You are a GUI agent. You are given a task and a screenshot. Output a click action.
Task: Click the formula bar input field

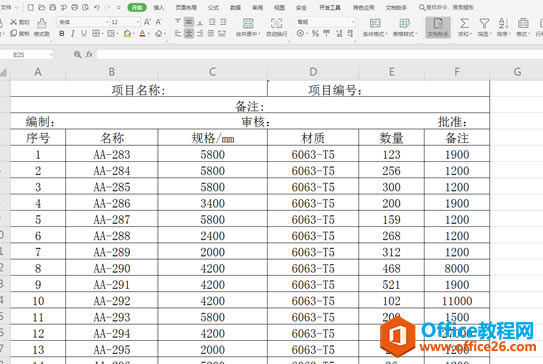coord(319,54)
